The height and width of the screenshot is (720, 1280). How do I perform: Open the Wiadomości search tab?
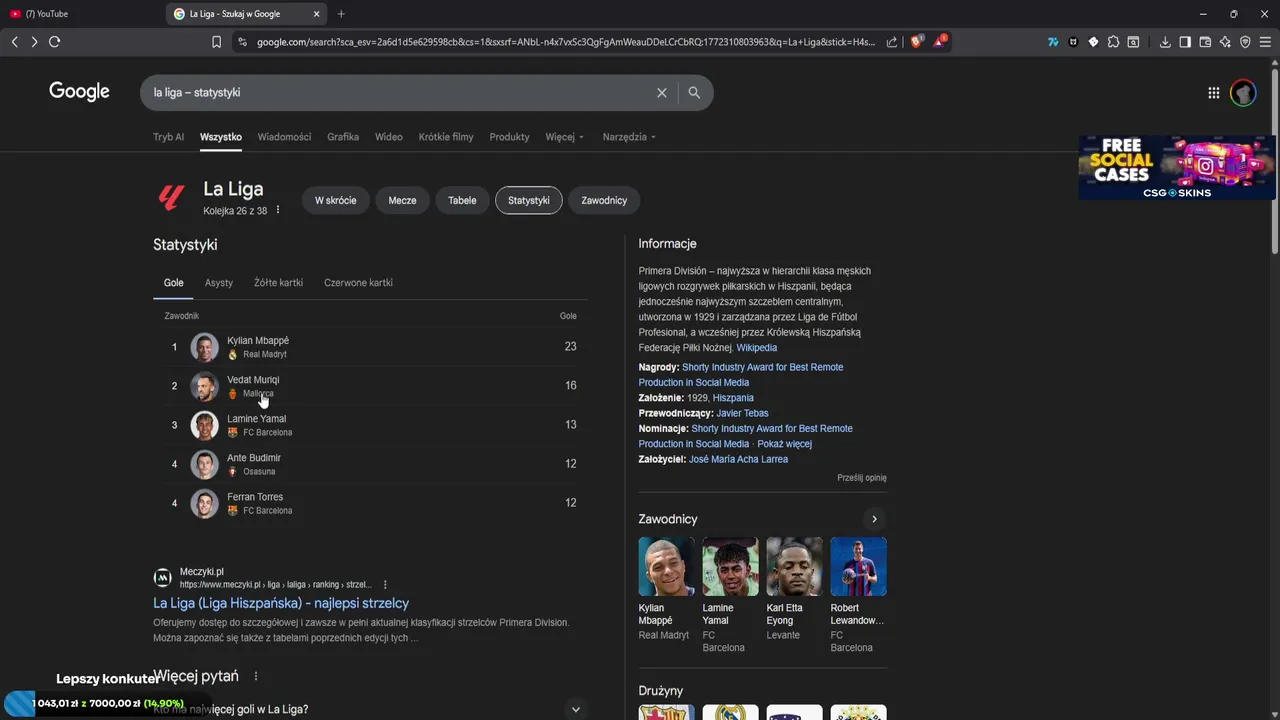point(284,137)
